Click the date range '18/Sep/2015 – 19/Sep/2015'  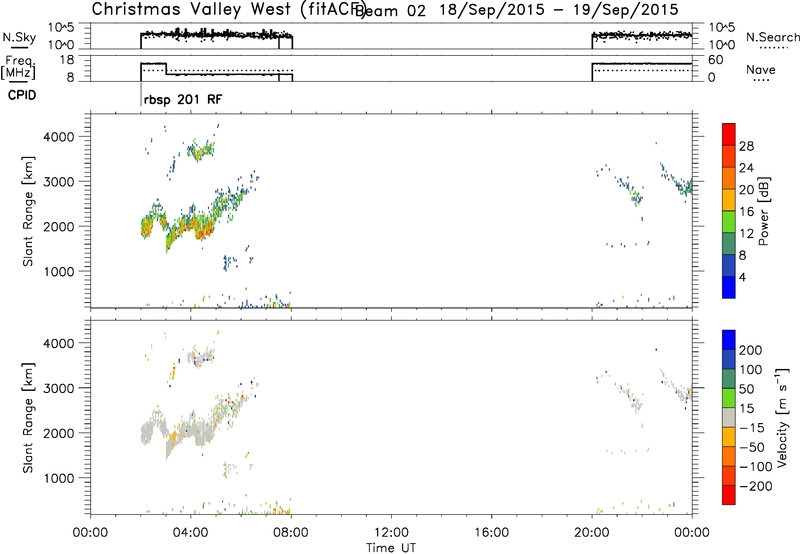[x=559, y=10]
